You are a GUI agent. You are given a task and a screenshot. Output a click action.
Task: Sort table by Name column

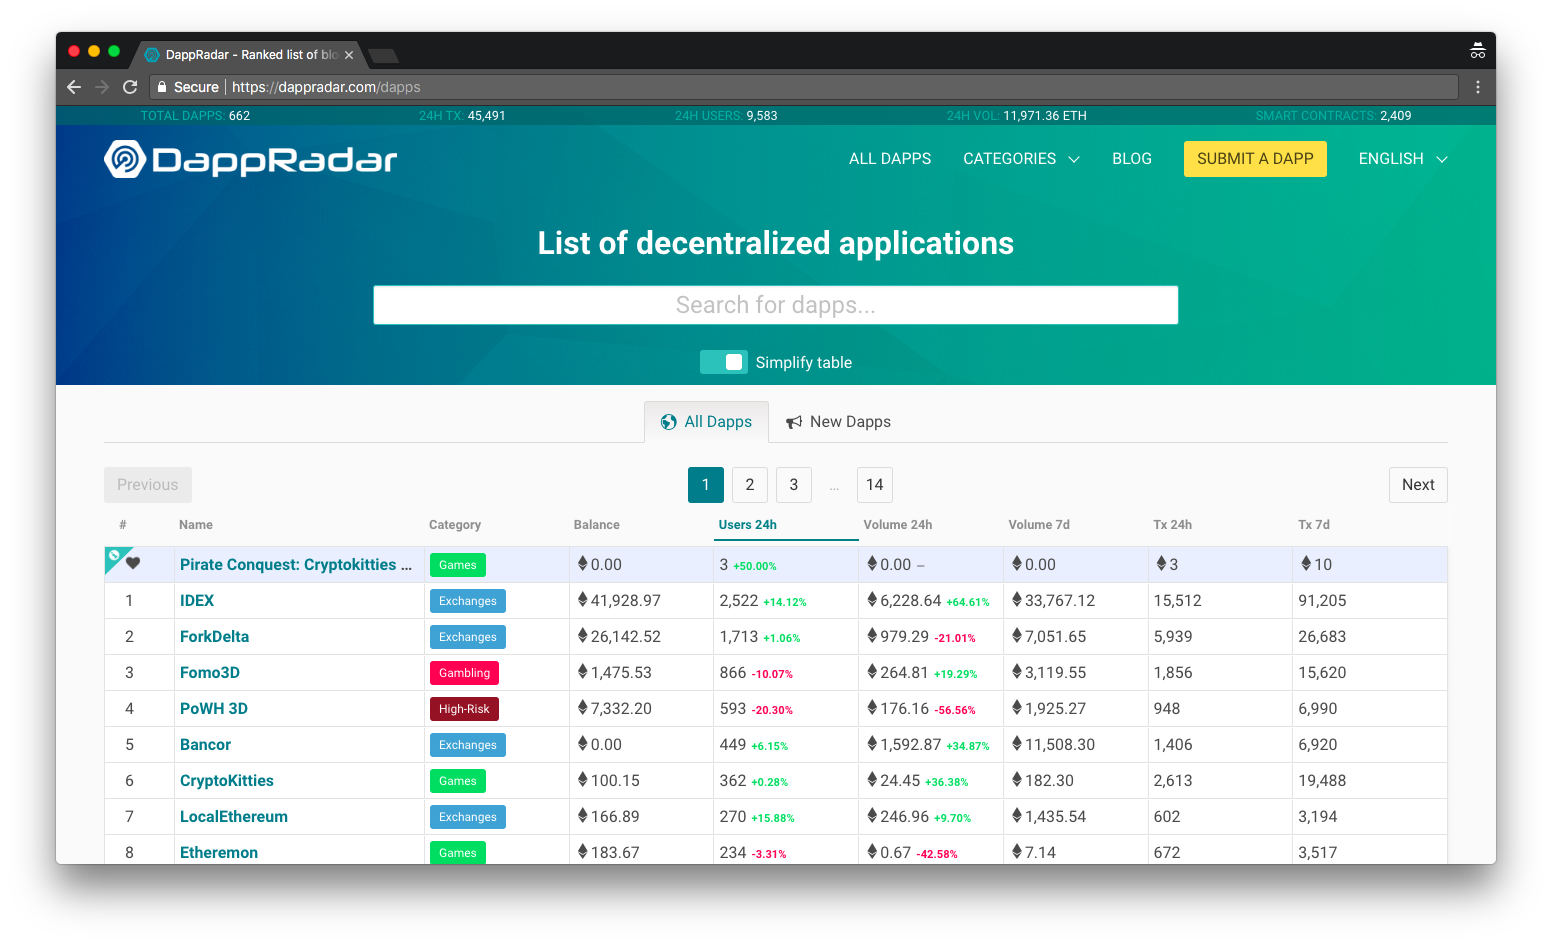tap(196, 525)
